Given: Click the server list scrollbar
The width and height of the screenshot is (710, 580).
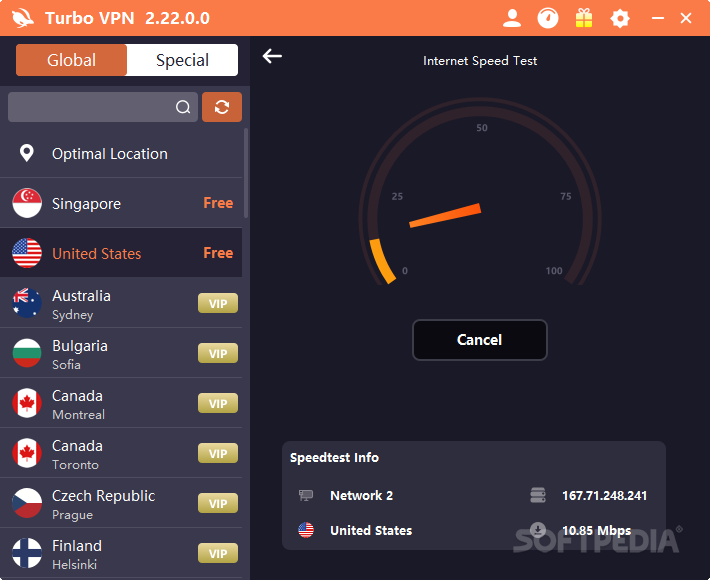Looking at the screenshot, I should [246, 173].
